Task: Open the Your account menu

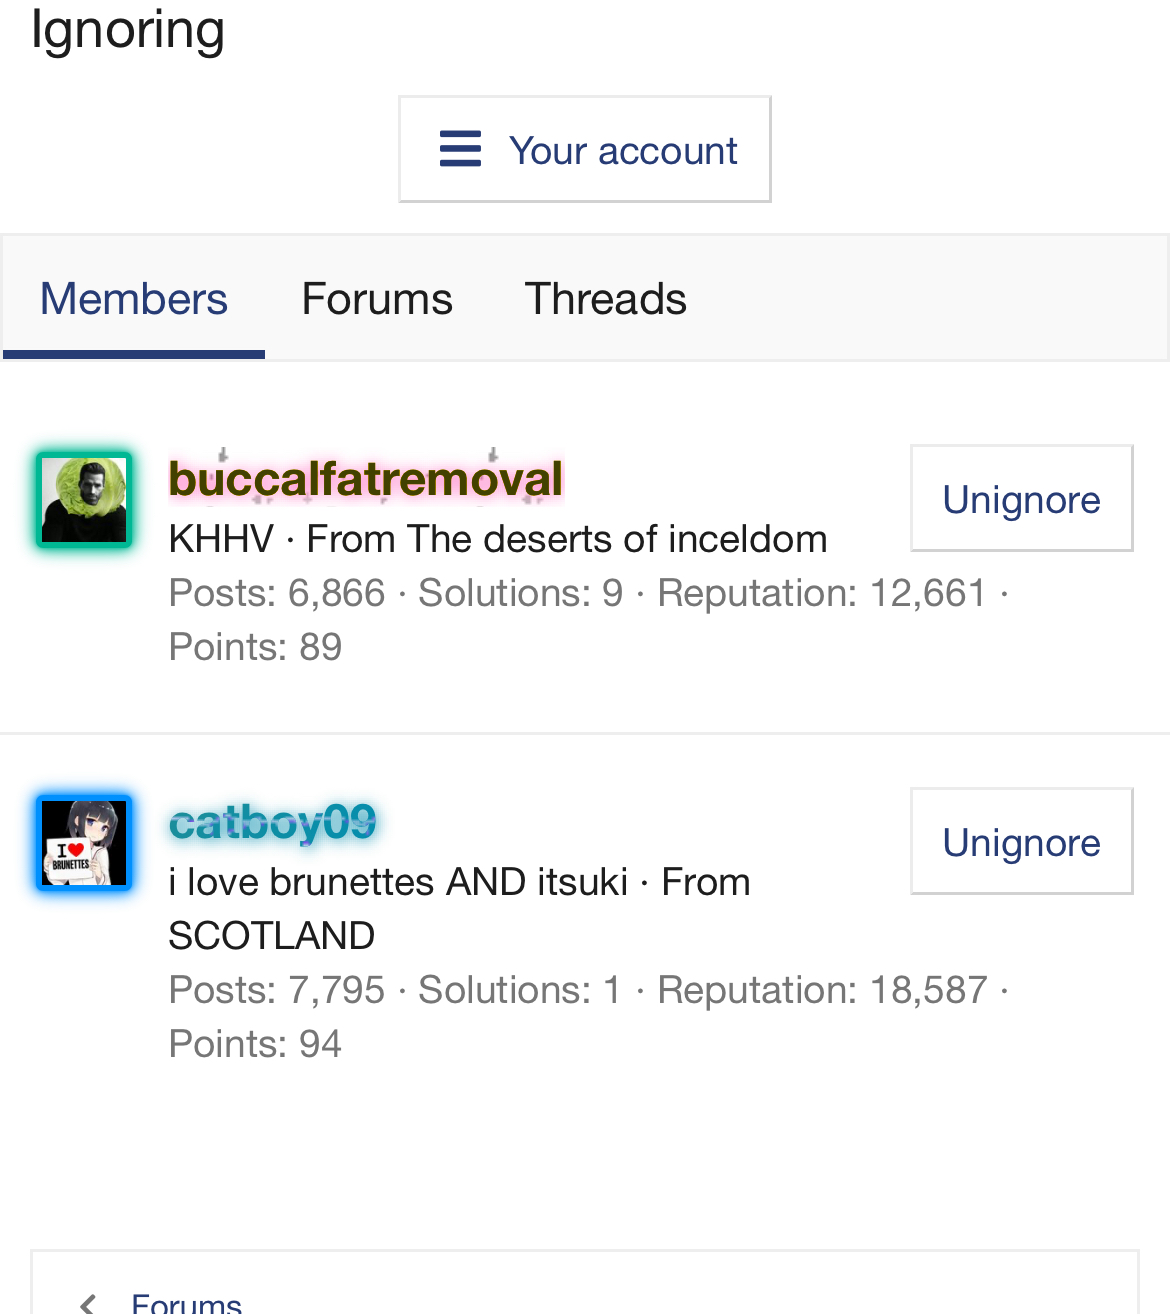Action: [585, 149]
